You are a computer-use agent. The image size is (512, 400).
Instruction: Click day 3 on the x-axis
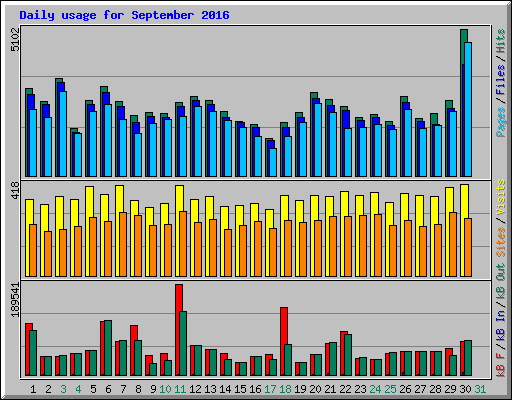pos(63,389)
